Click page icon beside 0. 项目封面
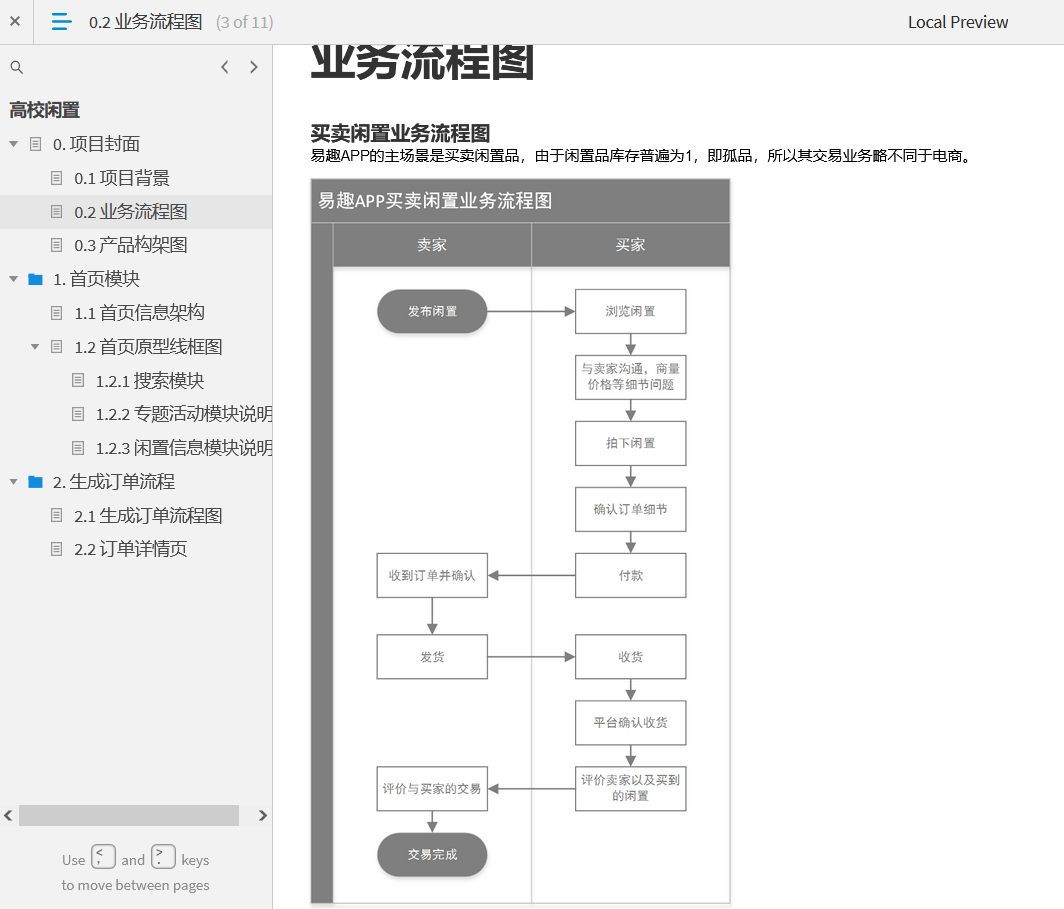Screen dimensions: 1064x909 pos(35,144)
